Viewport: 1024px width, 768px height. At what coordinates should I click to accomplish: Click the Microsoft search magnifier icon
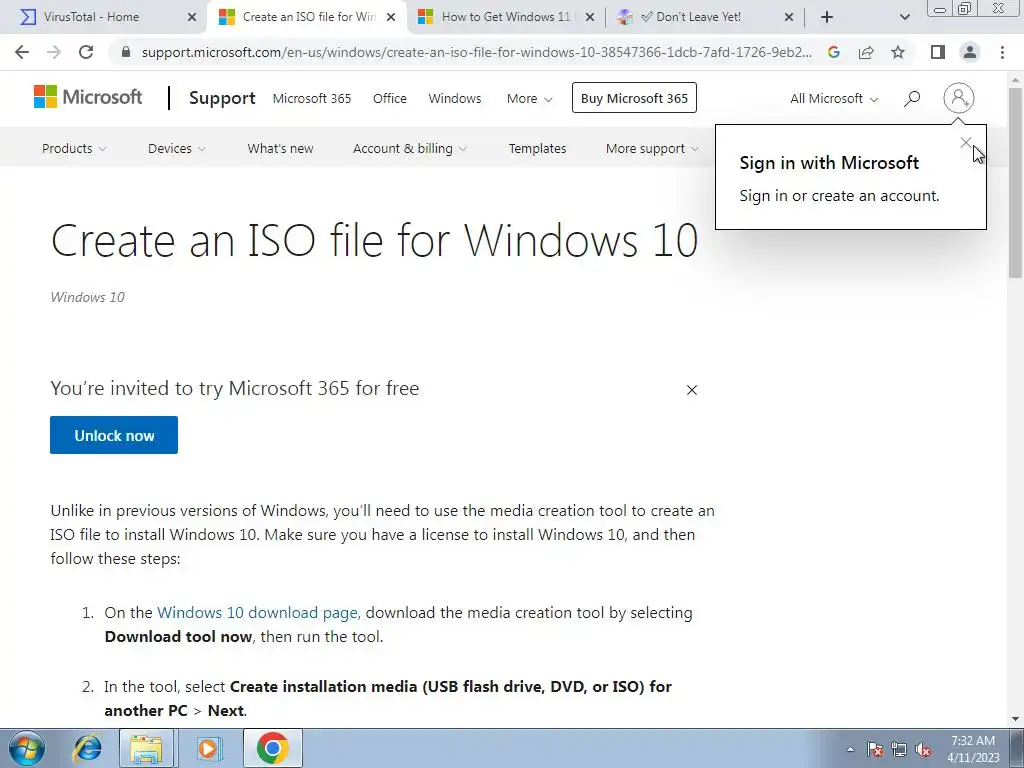click(912, 99)
